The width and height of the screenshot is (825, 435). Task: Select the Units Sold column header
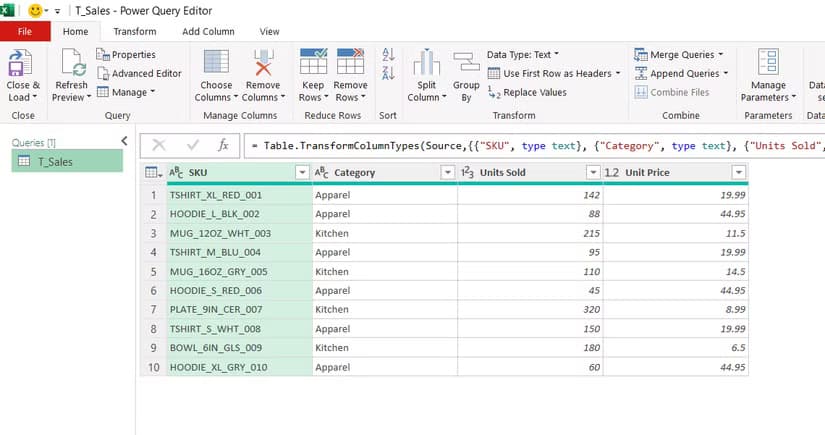pos(530,173)
